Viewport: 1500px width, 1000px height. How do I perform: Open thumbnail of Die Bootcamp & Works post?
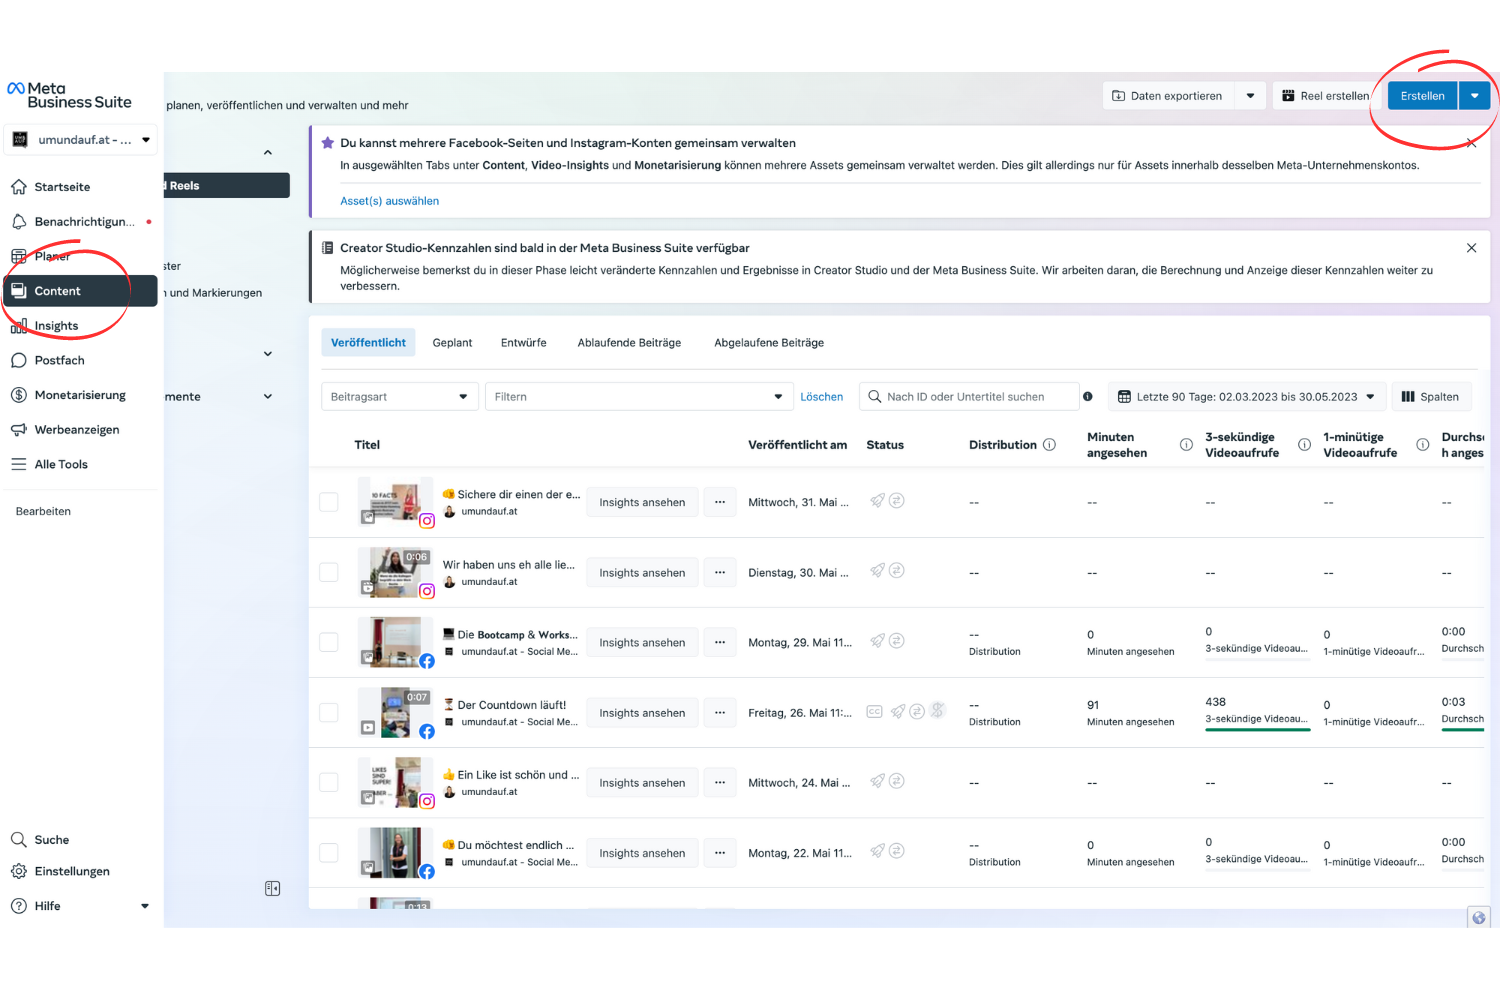coord(395,642)
